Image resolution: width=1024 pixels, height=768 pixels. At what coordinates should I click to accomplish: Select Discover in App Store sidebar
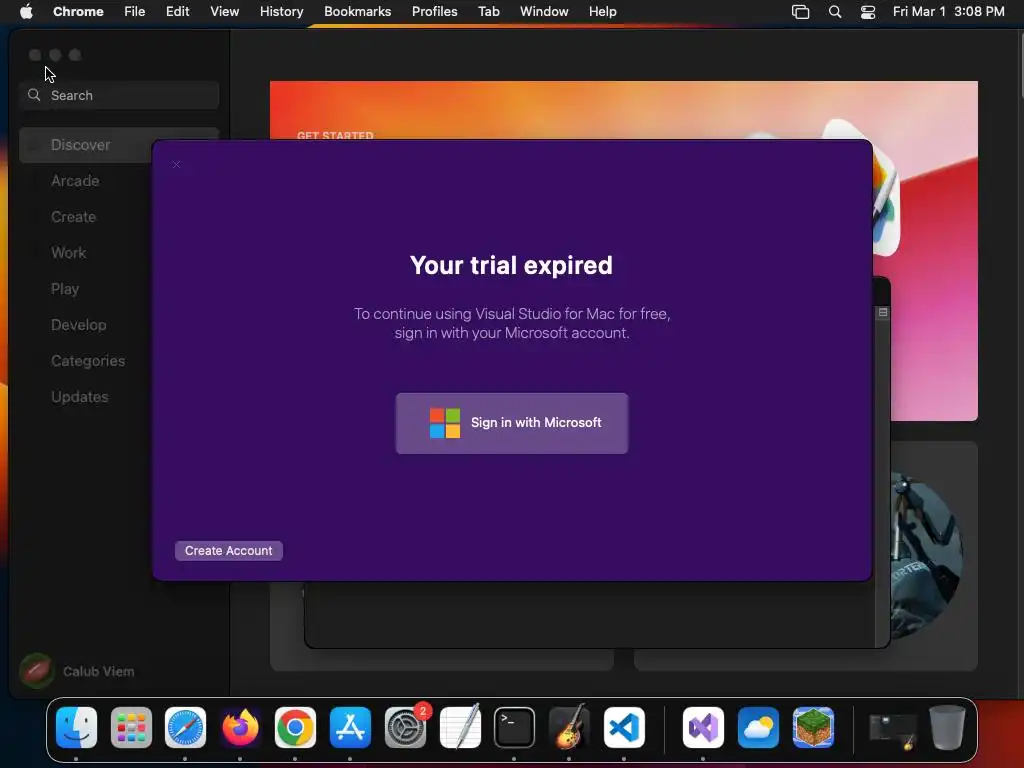(86, 145)
